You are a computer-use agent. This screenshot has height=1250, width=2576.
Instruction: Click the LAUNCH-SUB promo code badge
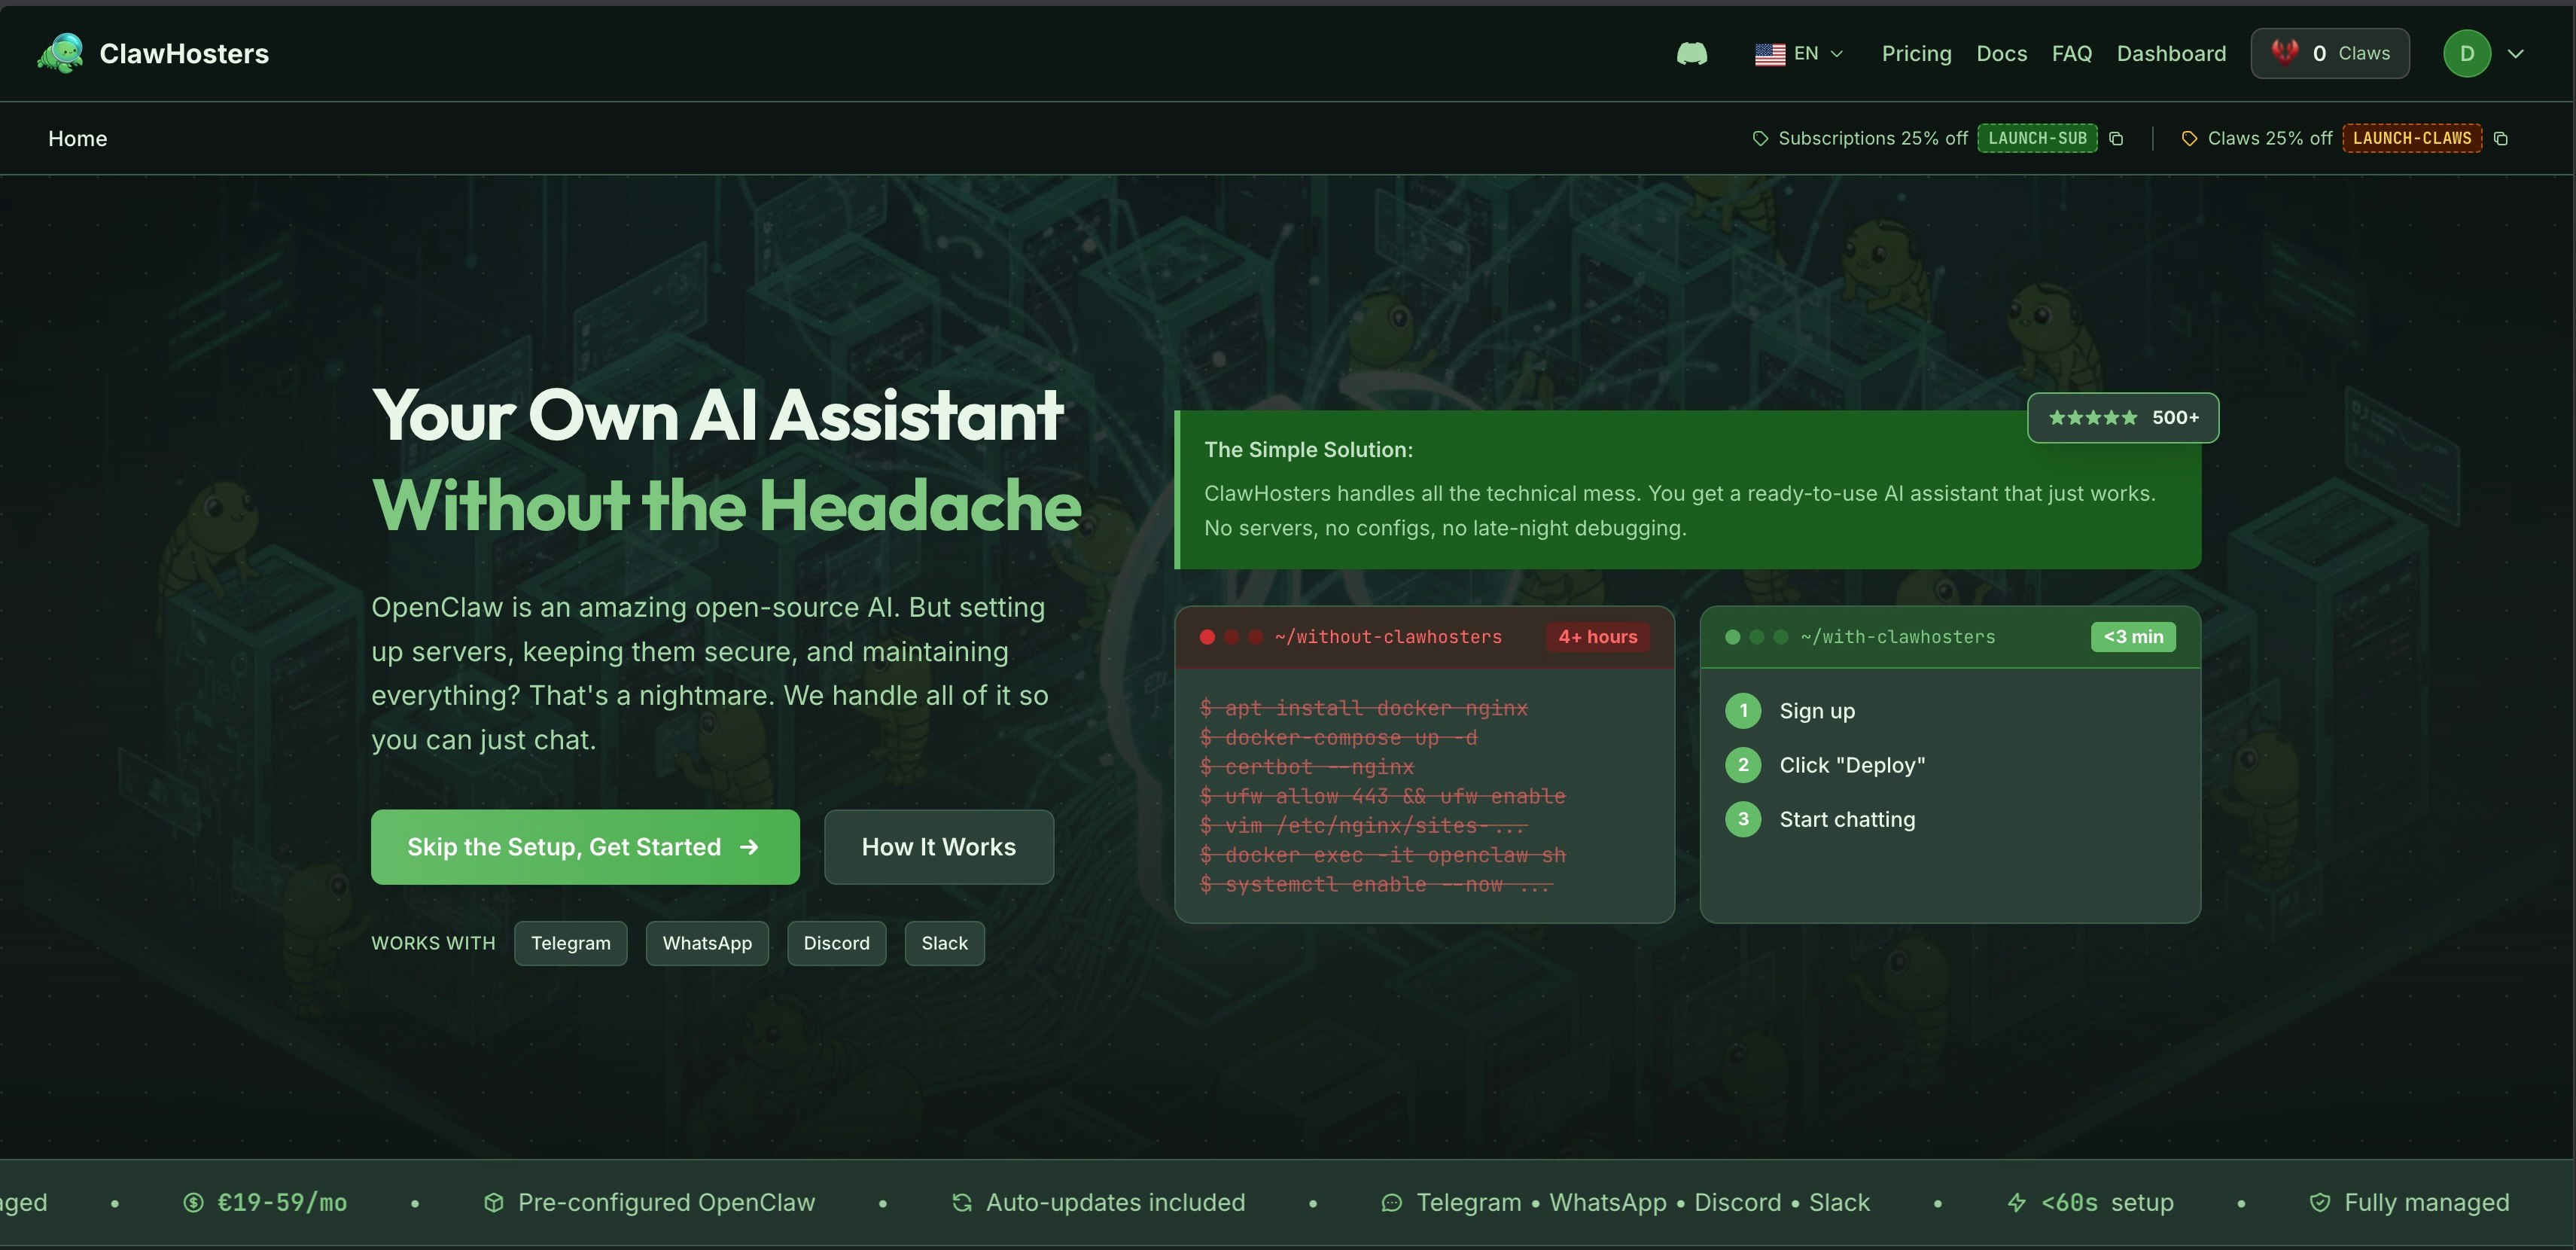(2037, 139)
